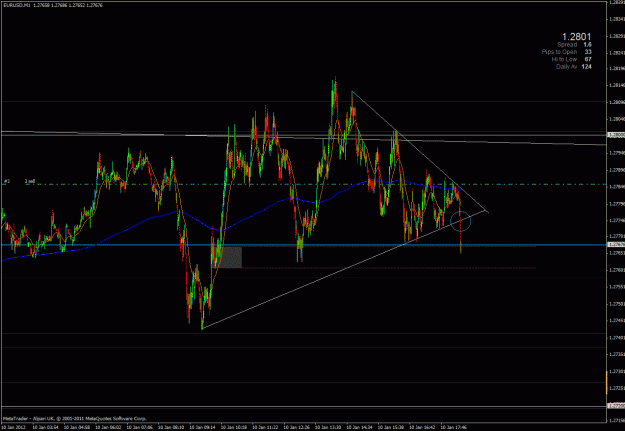Click the 10 Jan 12:26 time label
Viewport: 625px width, 431px height.
[x=296, y=427]
